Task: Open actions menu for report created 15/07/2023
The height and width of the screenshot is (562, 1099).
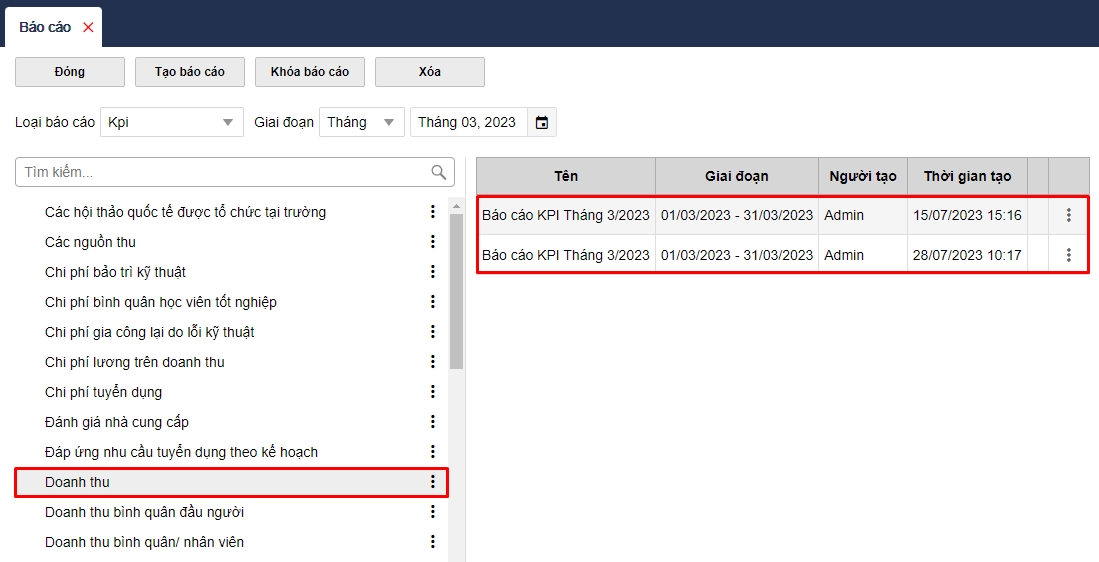Action: [1069, 215]
